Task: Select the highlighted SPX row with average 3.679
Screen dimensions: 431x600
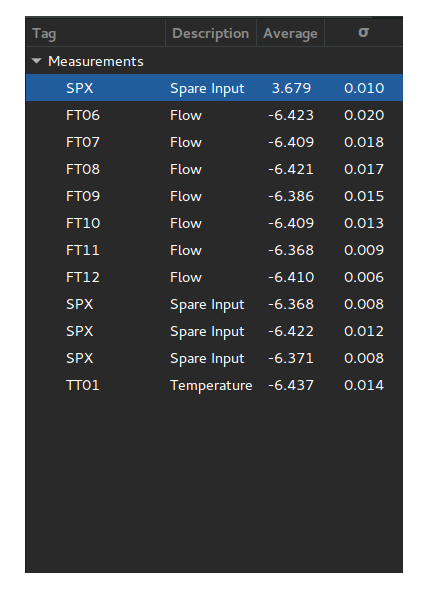Action: click(214, 88)
